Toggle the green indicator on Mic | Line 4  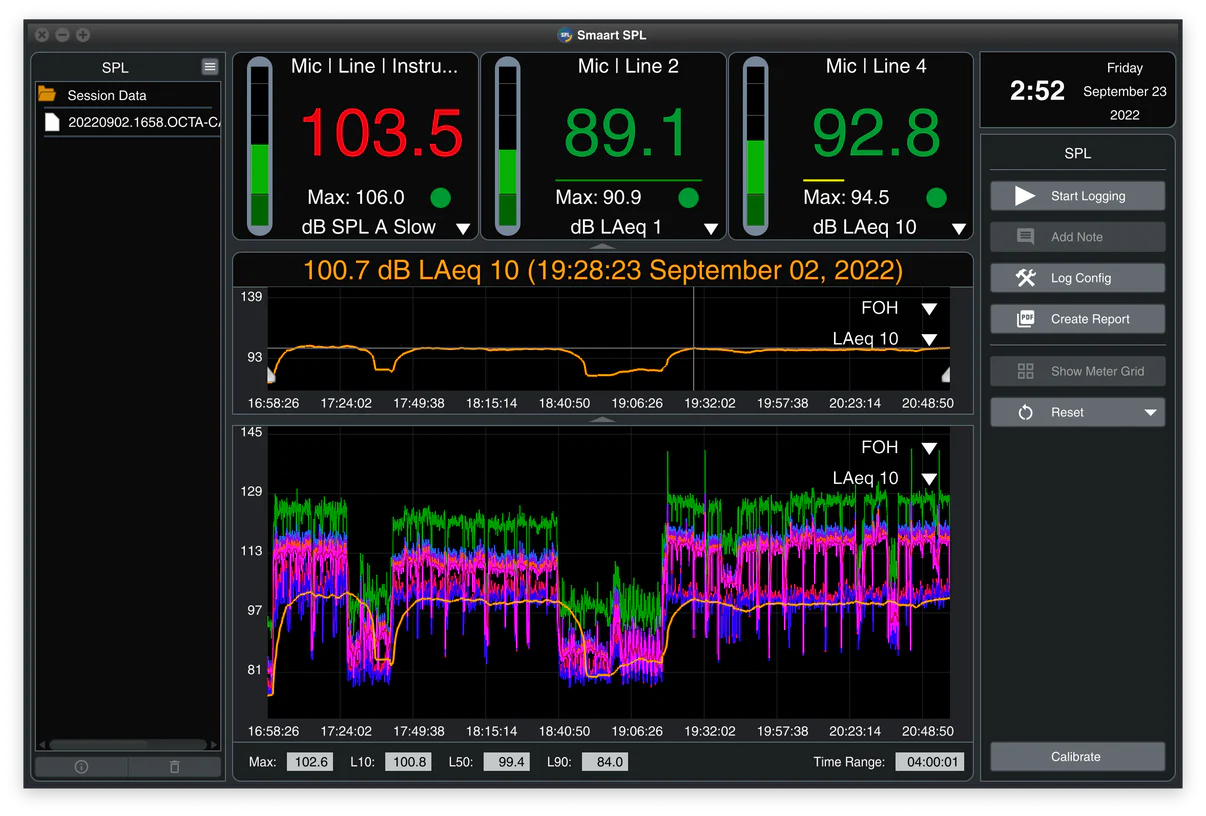pos(936,197)
